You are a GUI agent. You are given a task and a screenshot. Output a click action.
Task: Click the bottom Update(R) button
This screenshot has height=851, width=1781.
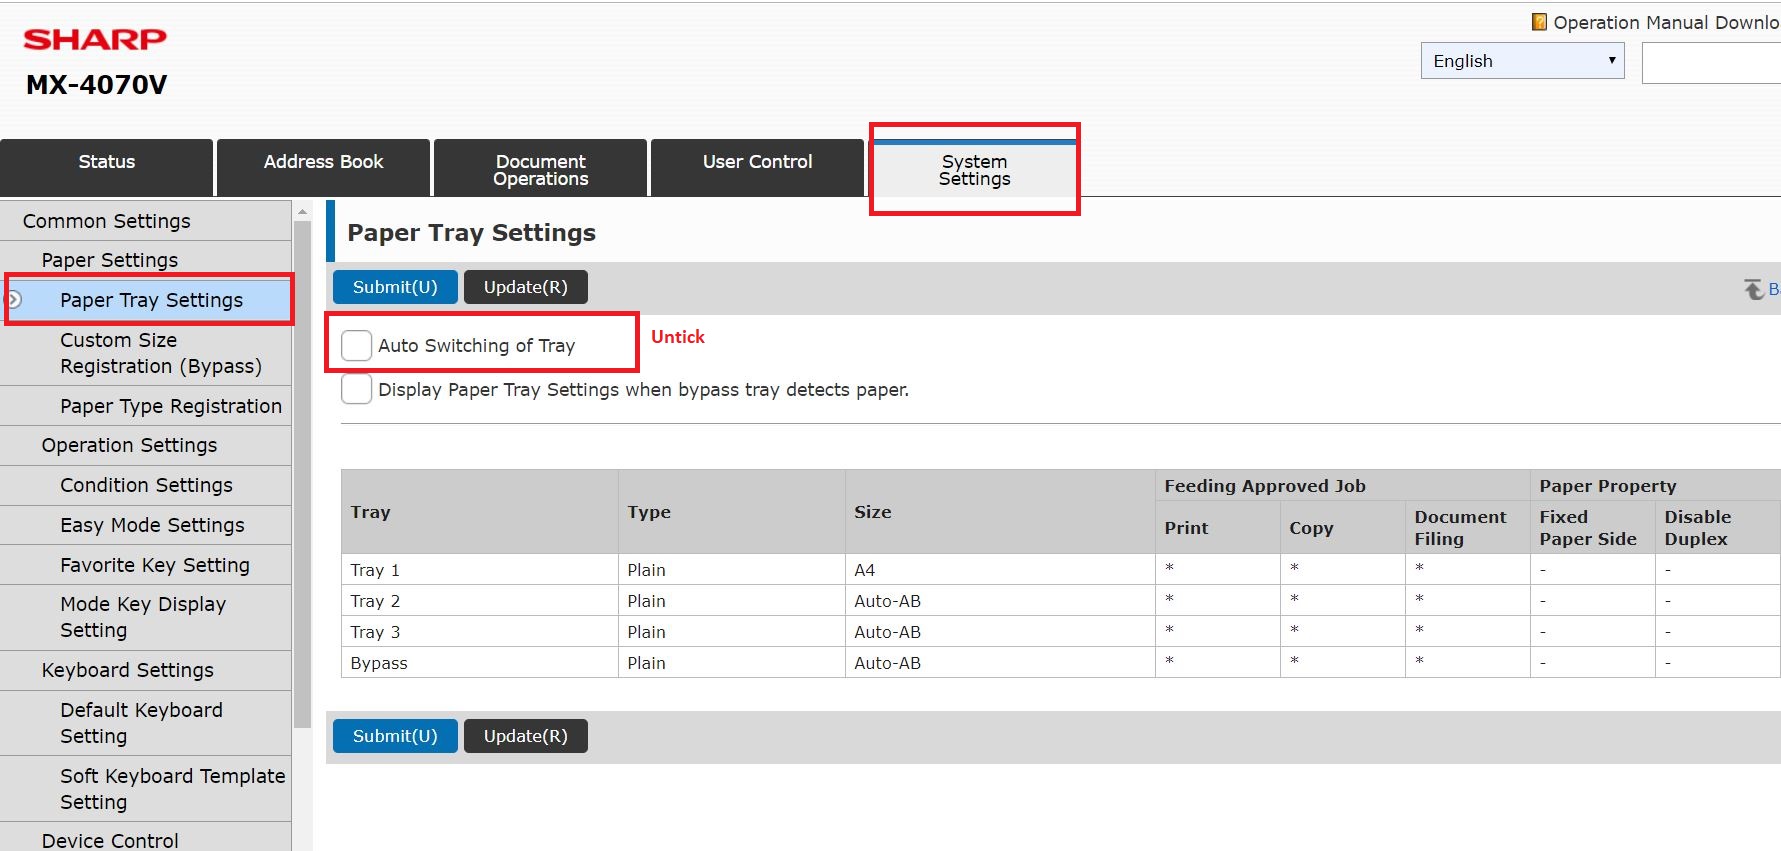(525, 736)
